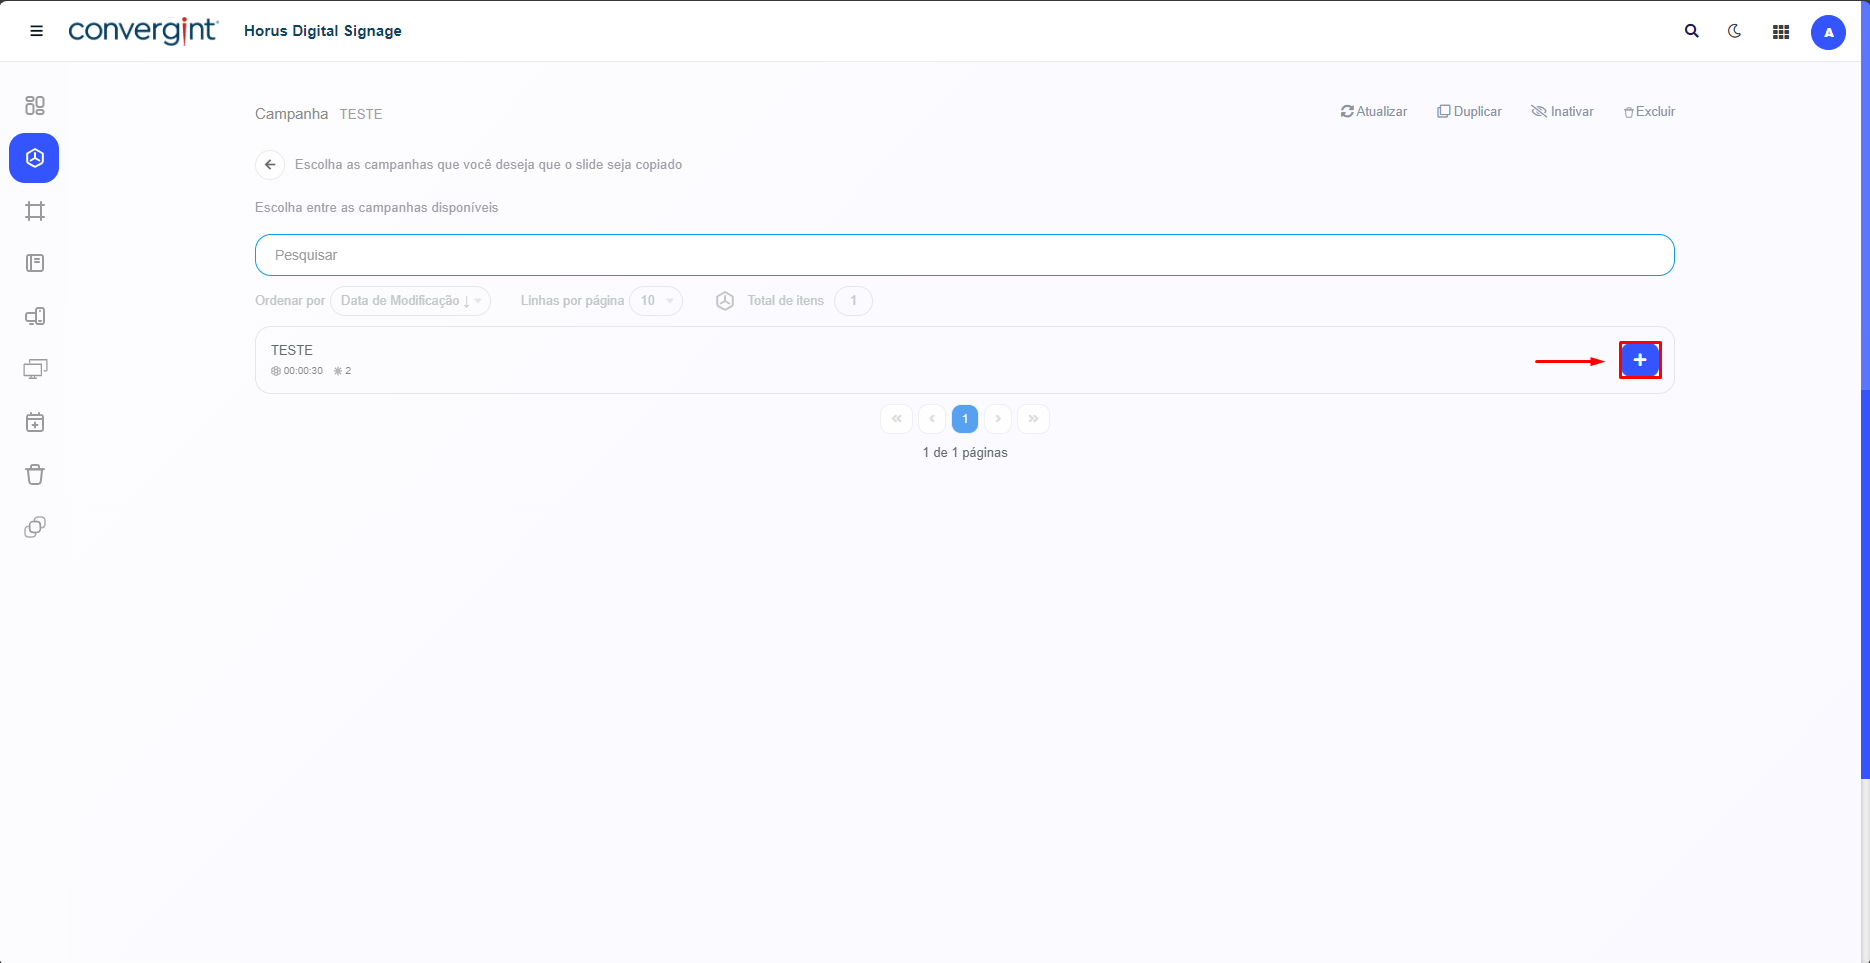
Task: Add the TESTE campaign with plus button
Action: click(x=1640, y=360)
